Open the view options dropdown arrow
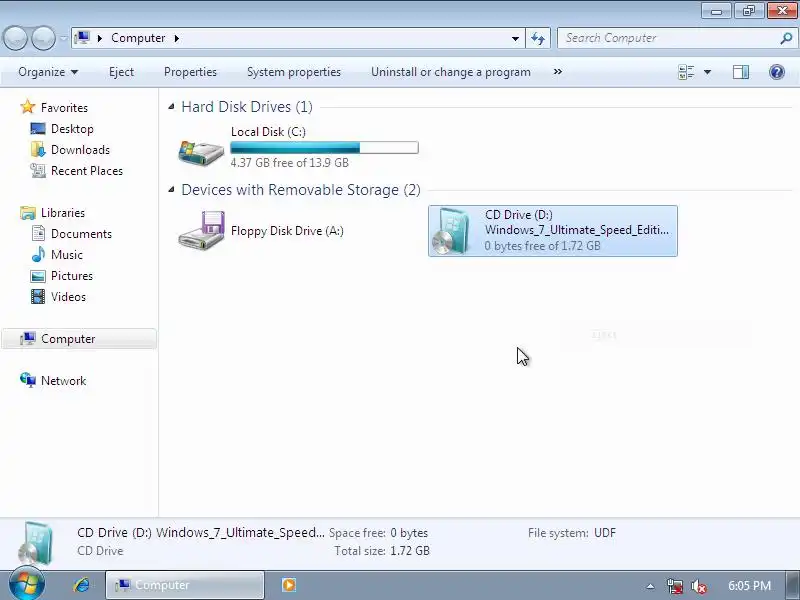 click(708, 72)
